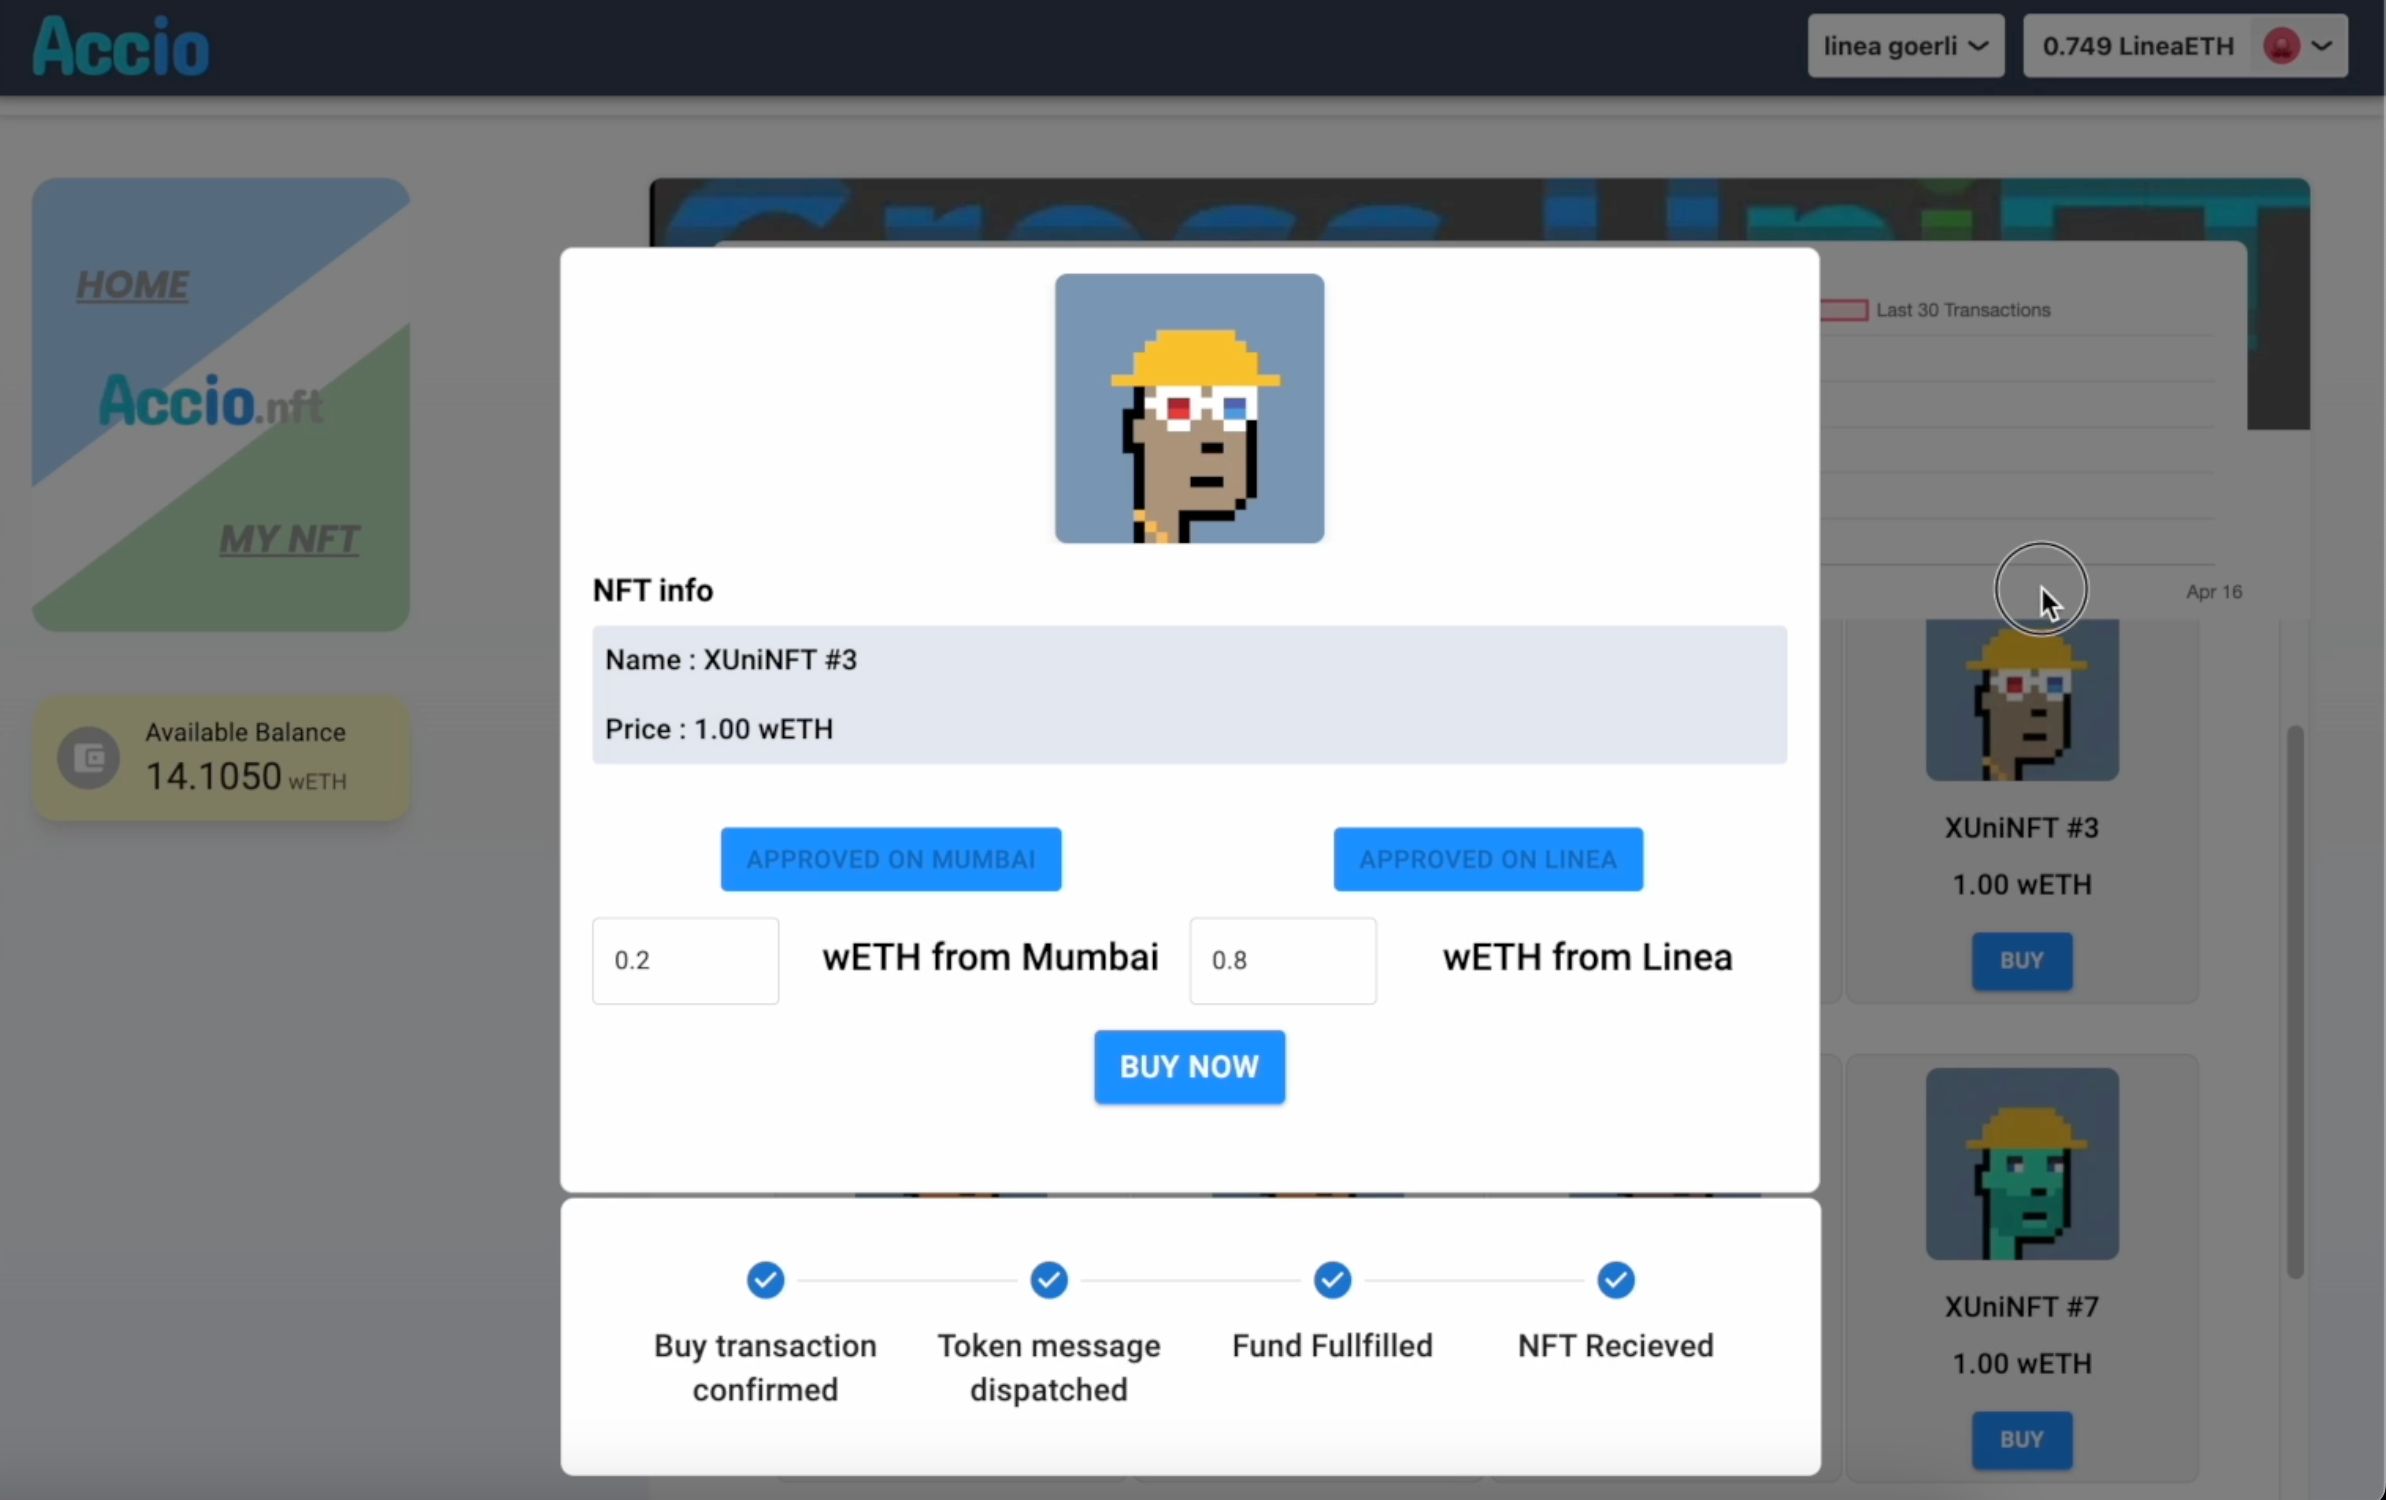Click the NFT Recieved checkmark
Image resolution: width=2386 pixels, height=1500 pixels.
(1616, 1280)
